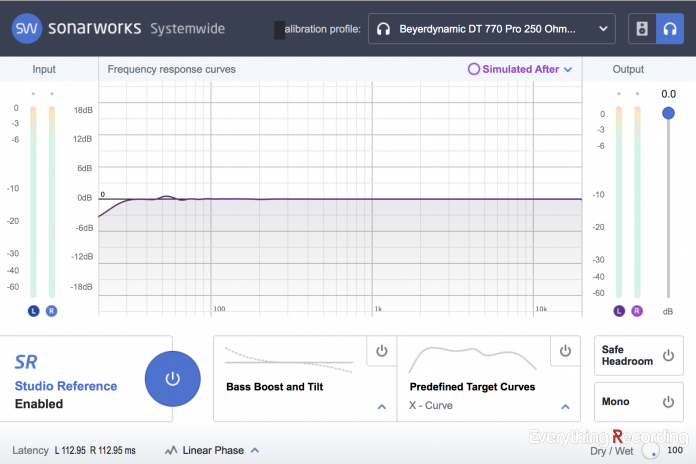Click the output L channel badge

click(619, 311)
